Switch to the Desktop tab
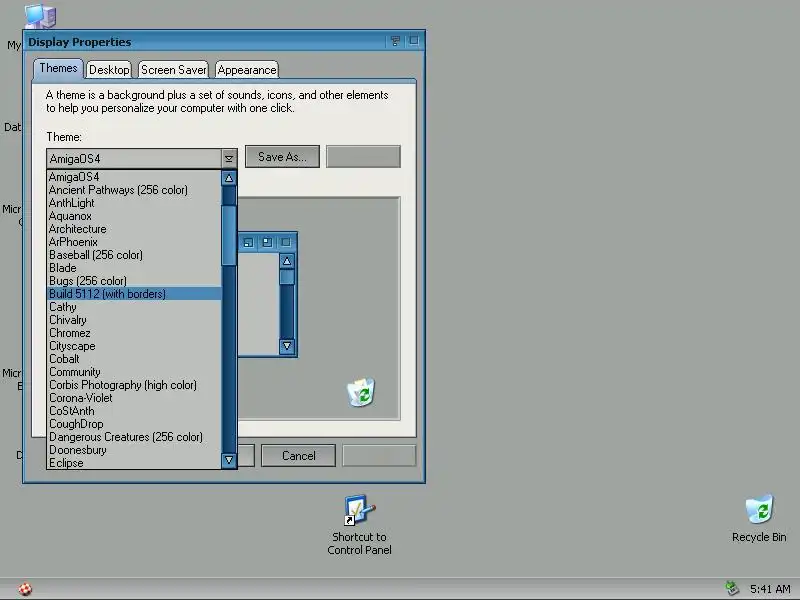The height and width of the screenshot is (600, 800). [x=109, y=70]
